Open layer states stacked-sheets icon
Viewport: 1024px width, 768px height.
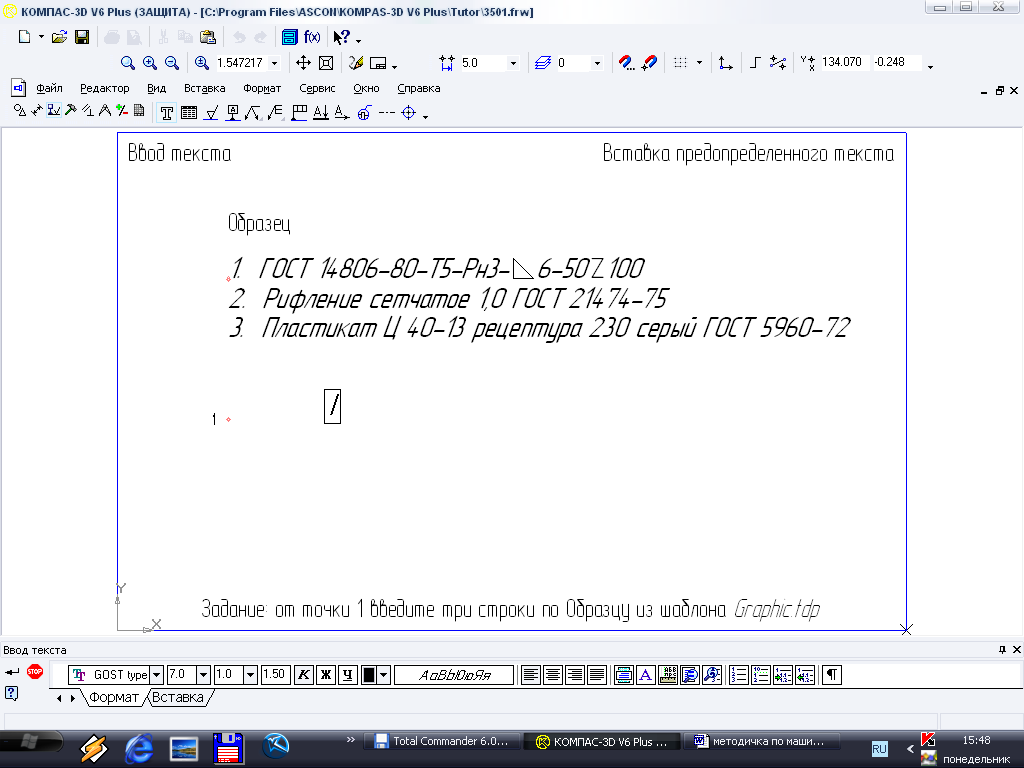tap(543, 63)
